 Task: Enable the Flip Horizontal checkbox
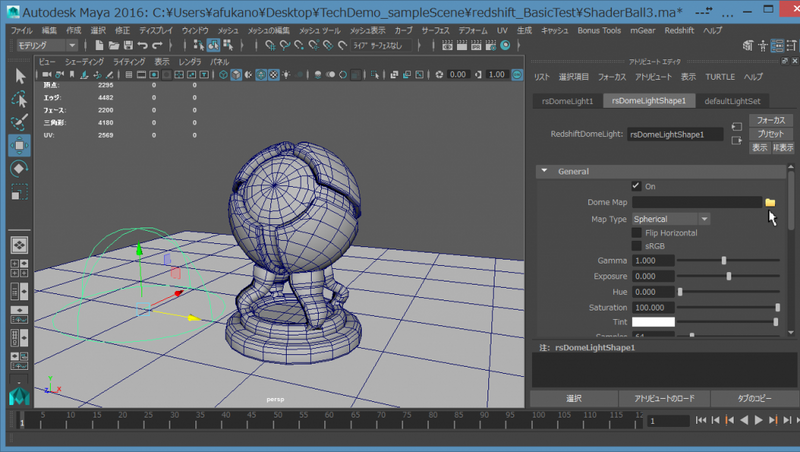636,233
